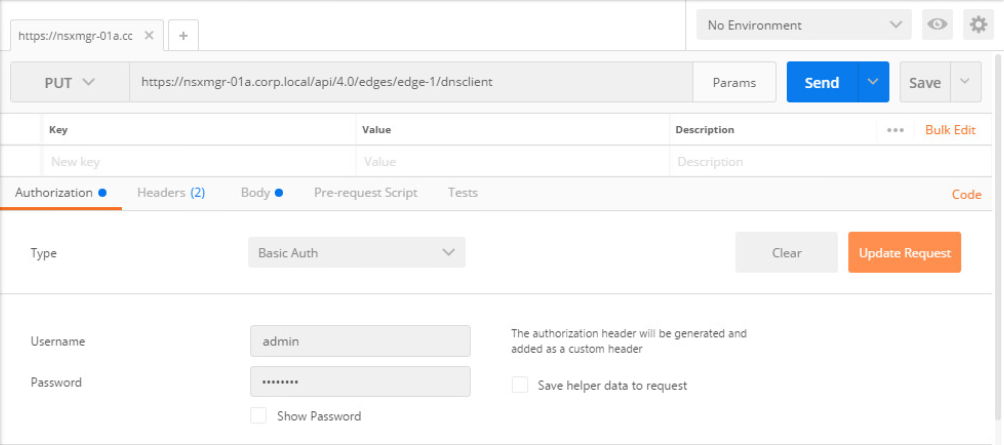This screenshot has width=1004, height=445.
Task: Change the PUT HTTP method dropdown
Action: 70,82
